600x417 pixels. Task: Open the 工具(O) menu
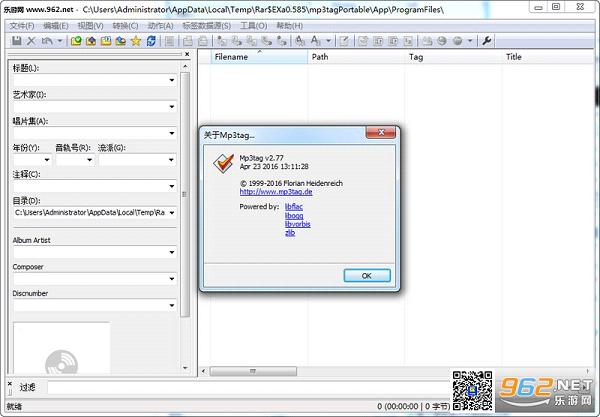[254, 26]
